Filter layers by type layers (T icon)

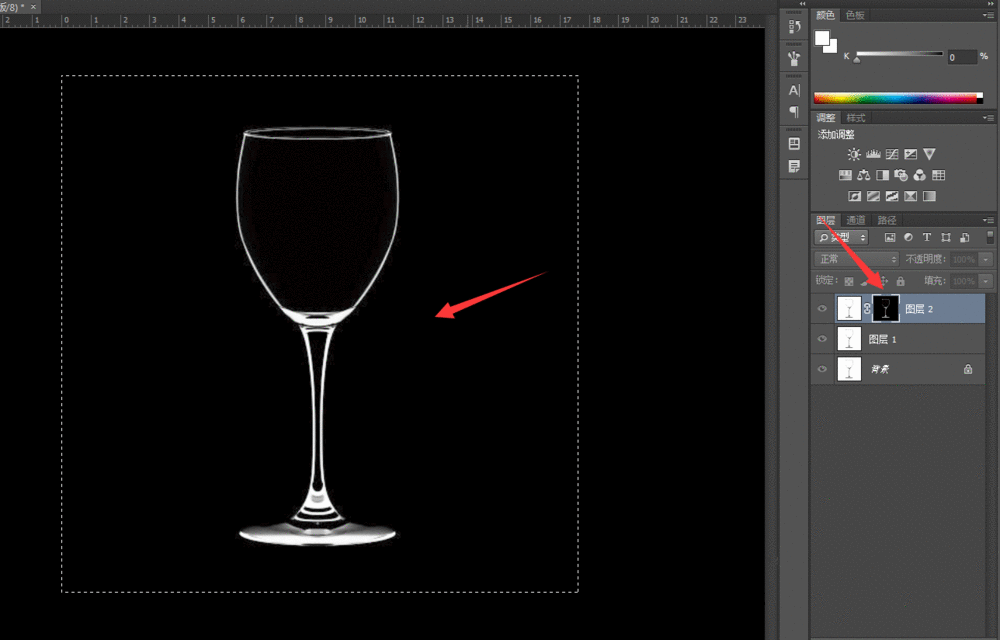927,238
